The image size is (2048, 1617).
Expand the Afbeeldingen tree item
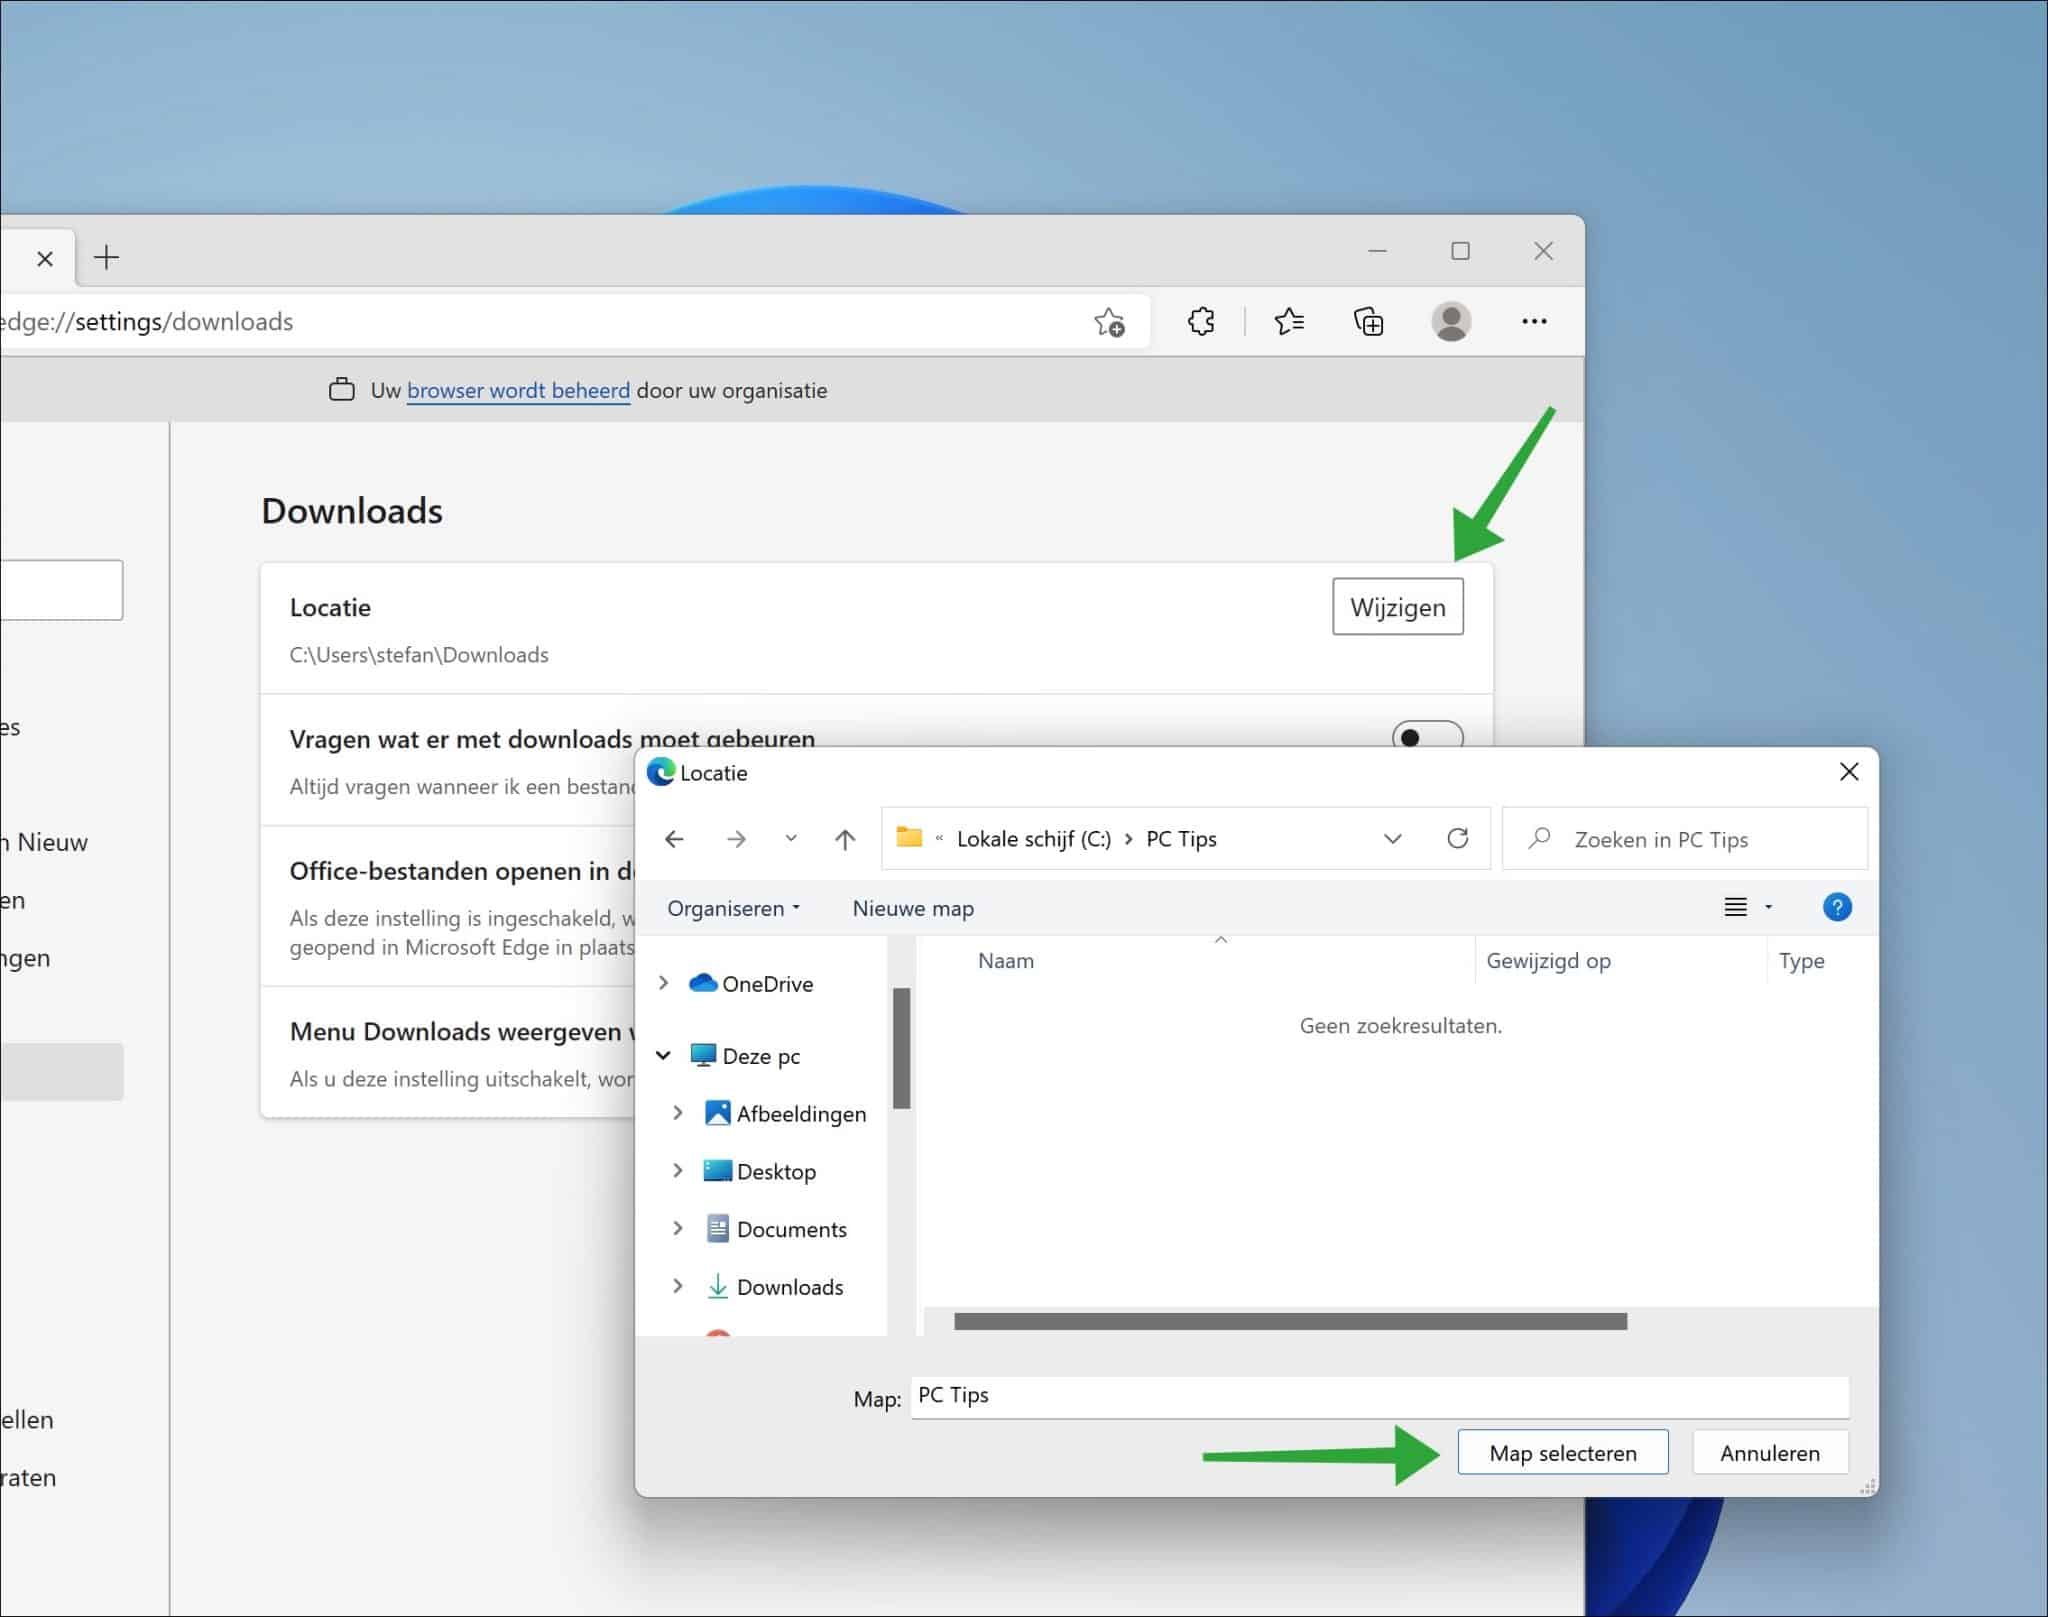(x=679, y=1113)
